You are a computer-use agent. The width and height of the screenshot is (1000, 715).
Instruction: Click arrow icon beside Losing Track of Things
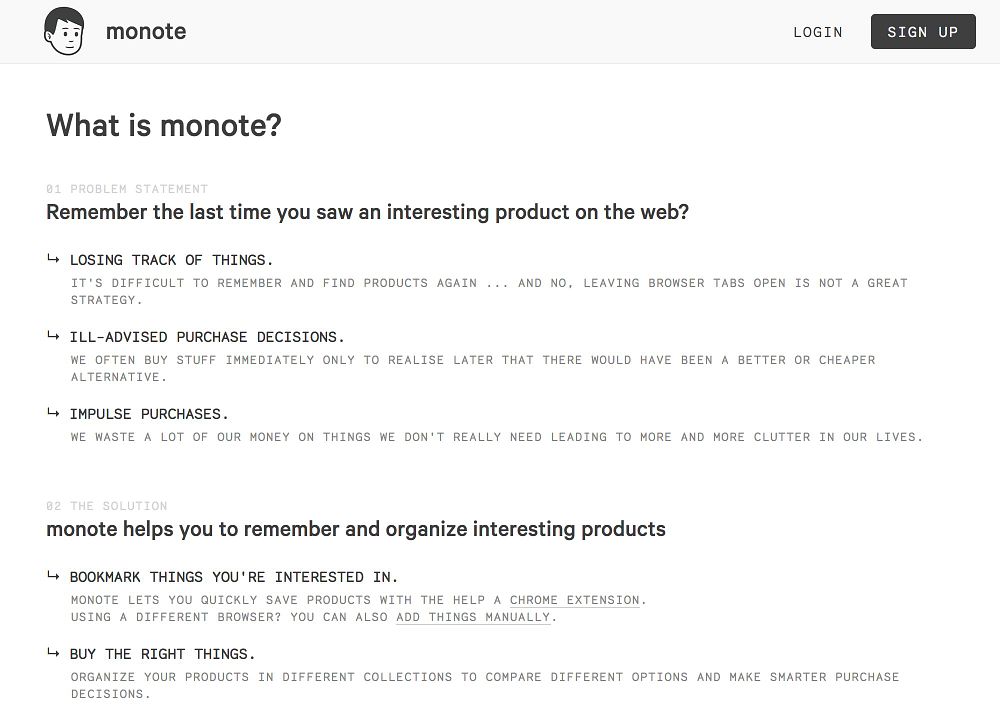point(53,259)
